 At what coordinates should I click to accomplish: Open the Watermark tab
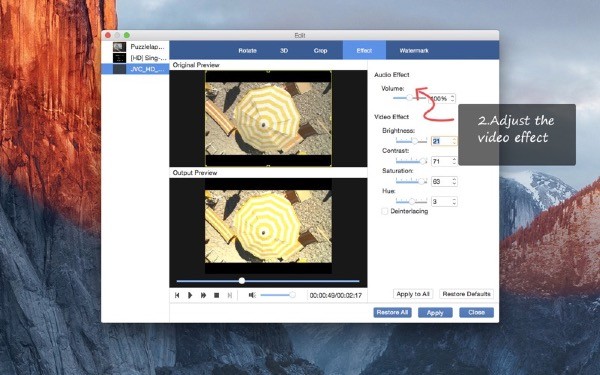[x=414, y=51]
